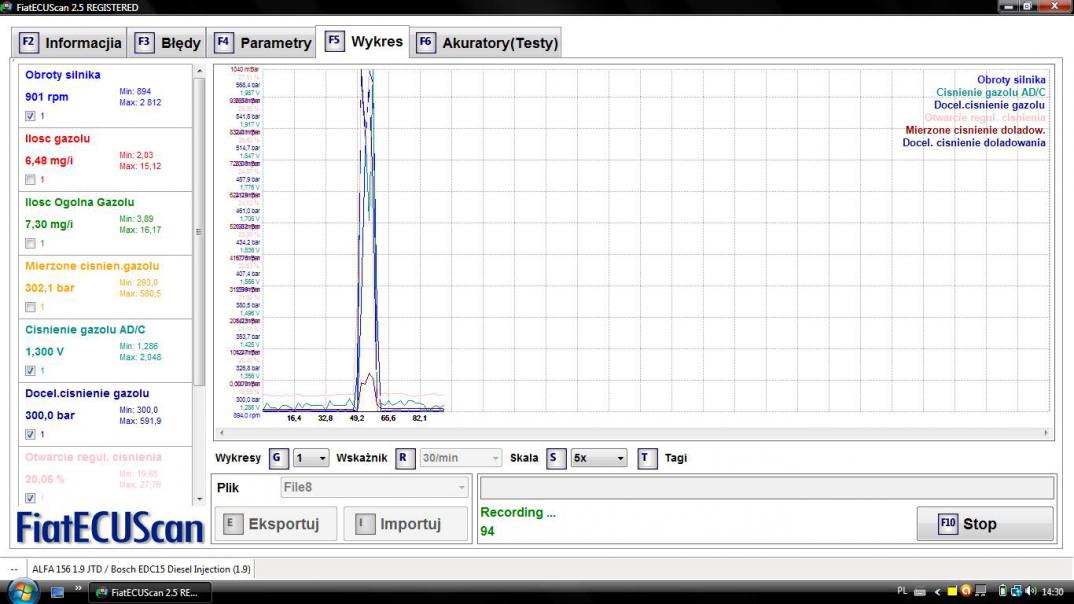Click graph horizontal scrollbar right arrow
The width and height of the screenshot is (1074, 604).
click(x=1046, y=433)
